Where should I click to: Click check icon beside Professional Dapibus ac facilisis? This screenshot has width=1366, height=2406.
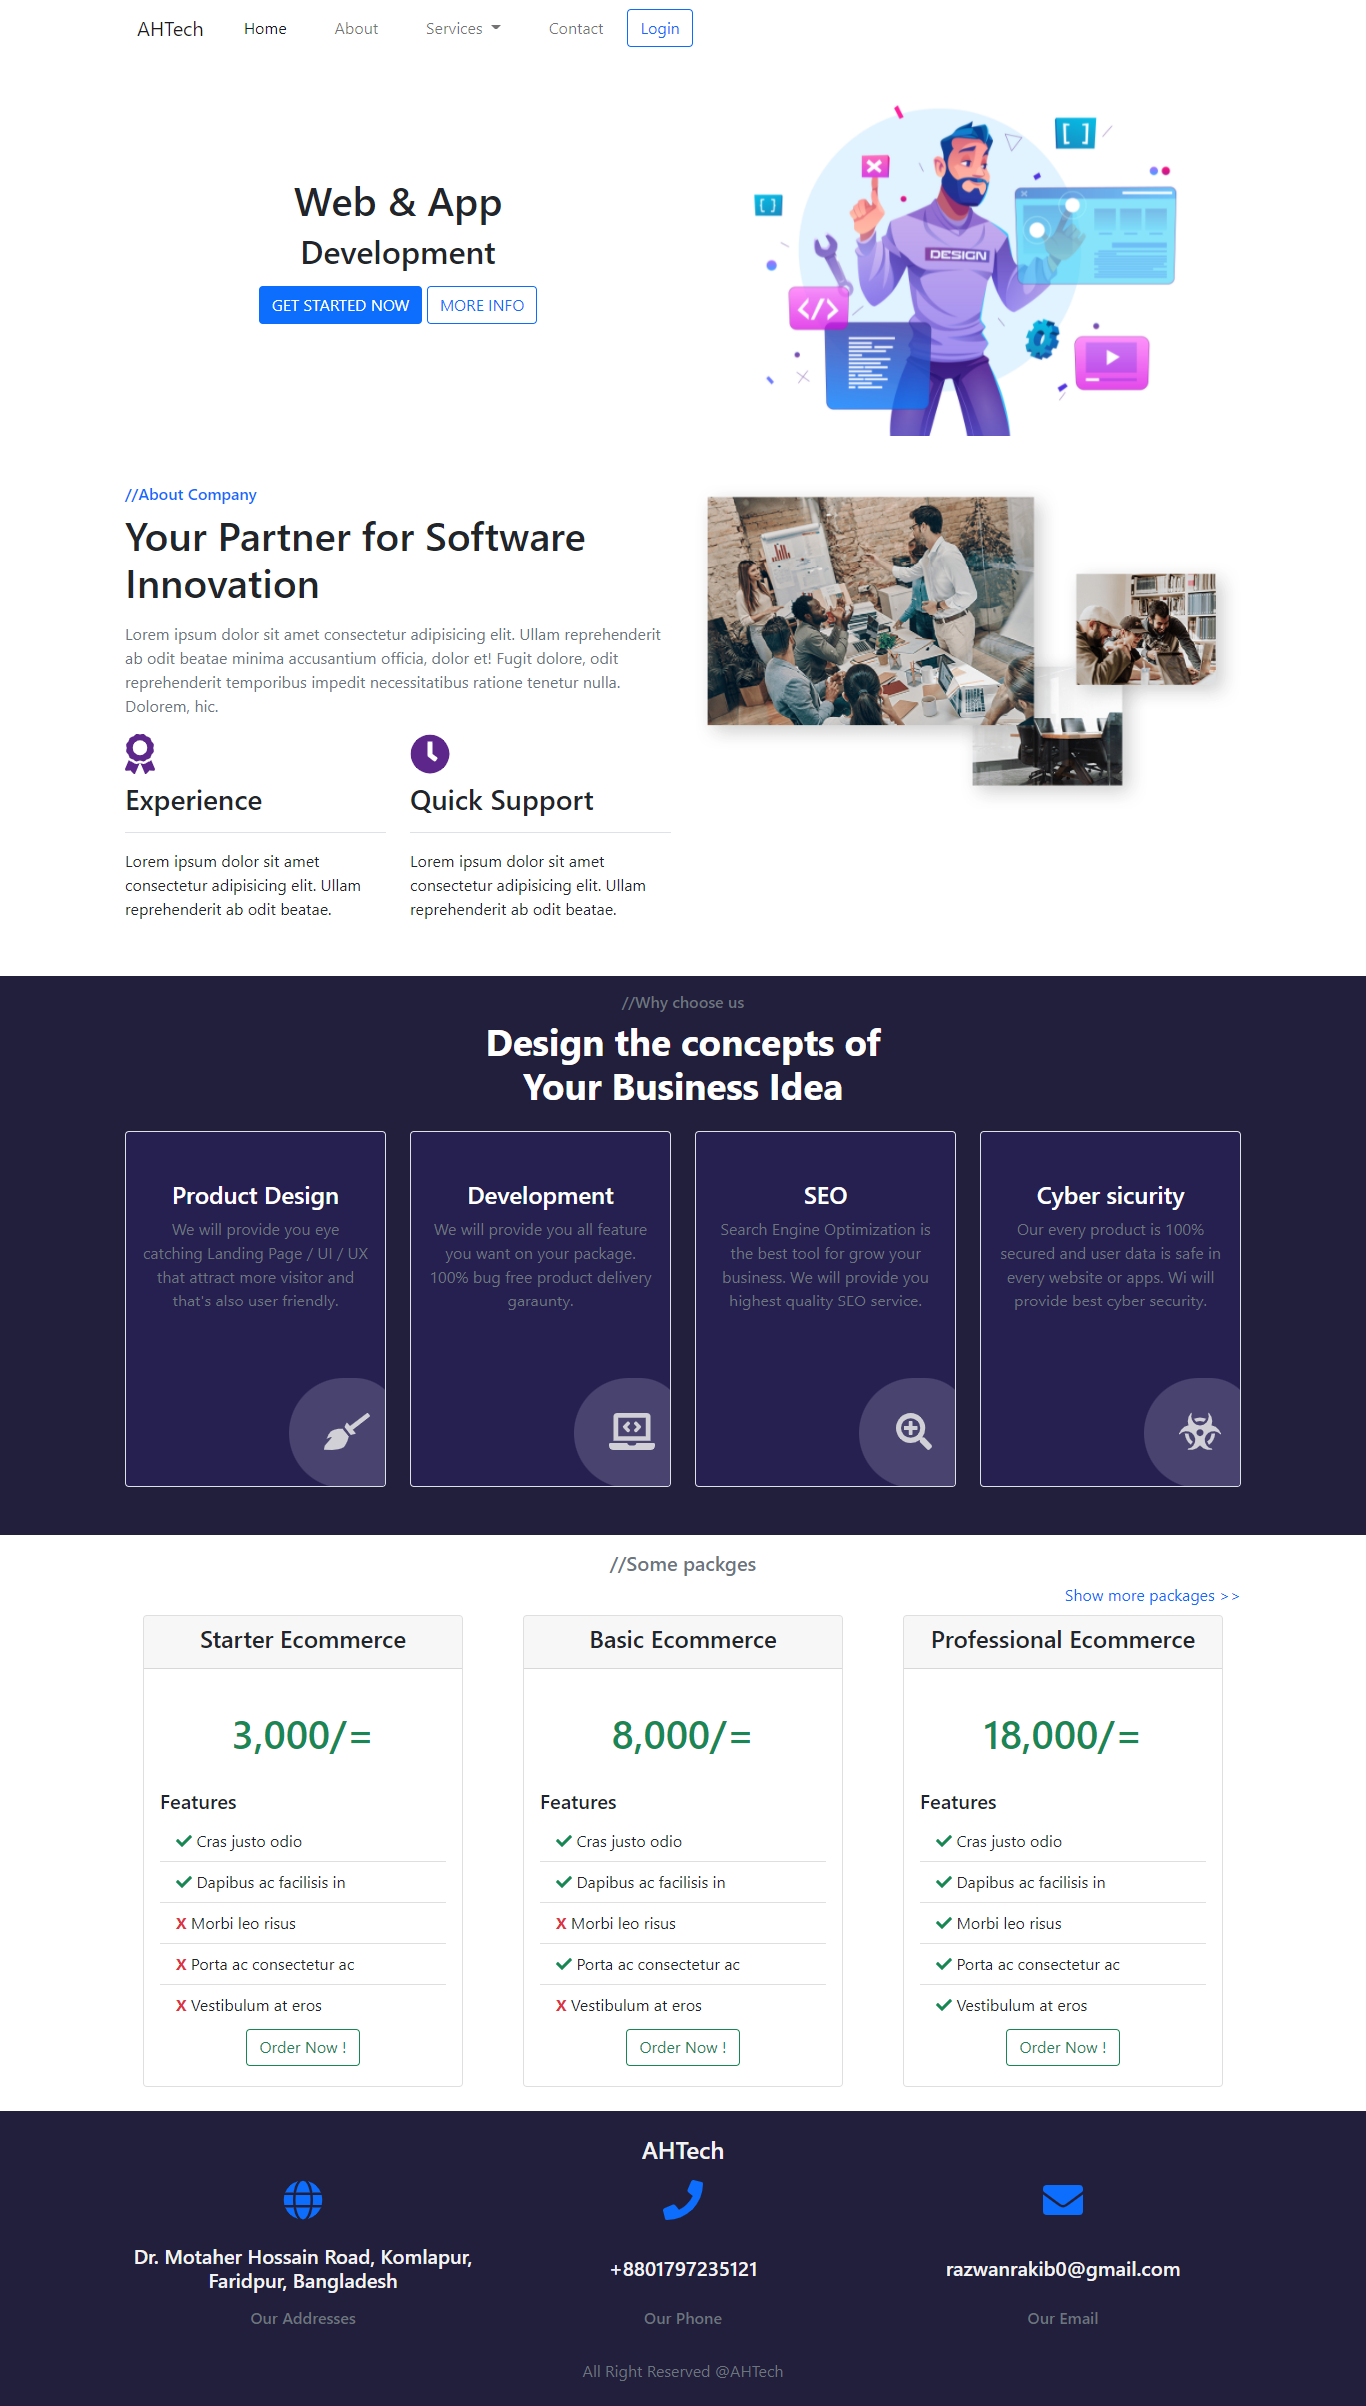tap(944, 1882)
